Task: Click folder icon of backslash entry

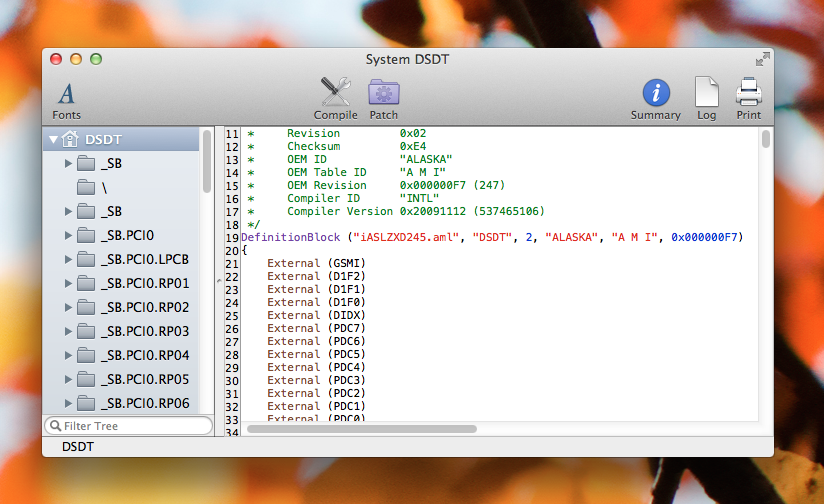Action: 86,187
